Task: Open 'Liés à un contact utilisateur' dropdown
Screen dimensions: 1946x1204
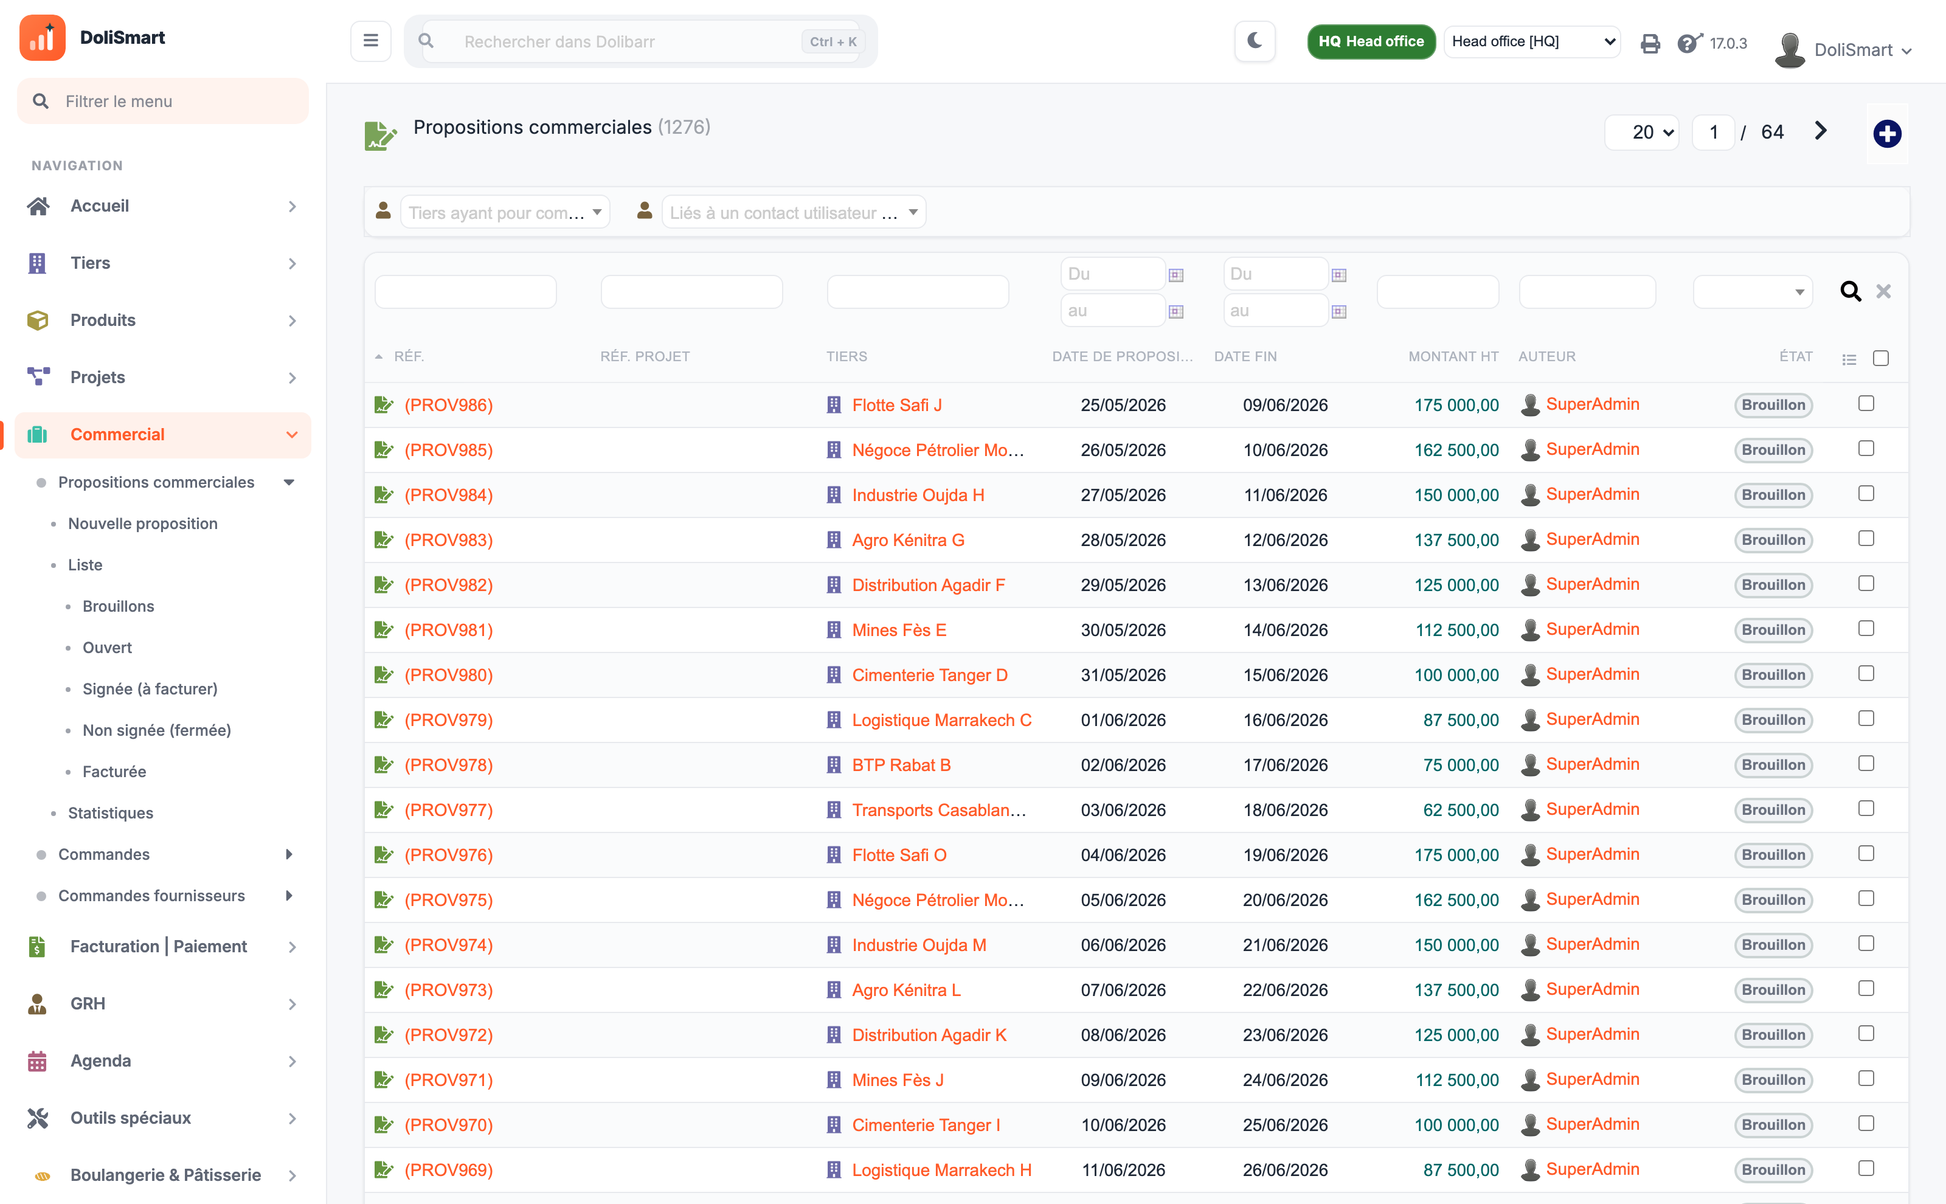Action: (x=794, y=212)
